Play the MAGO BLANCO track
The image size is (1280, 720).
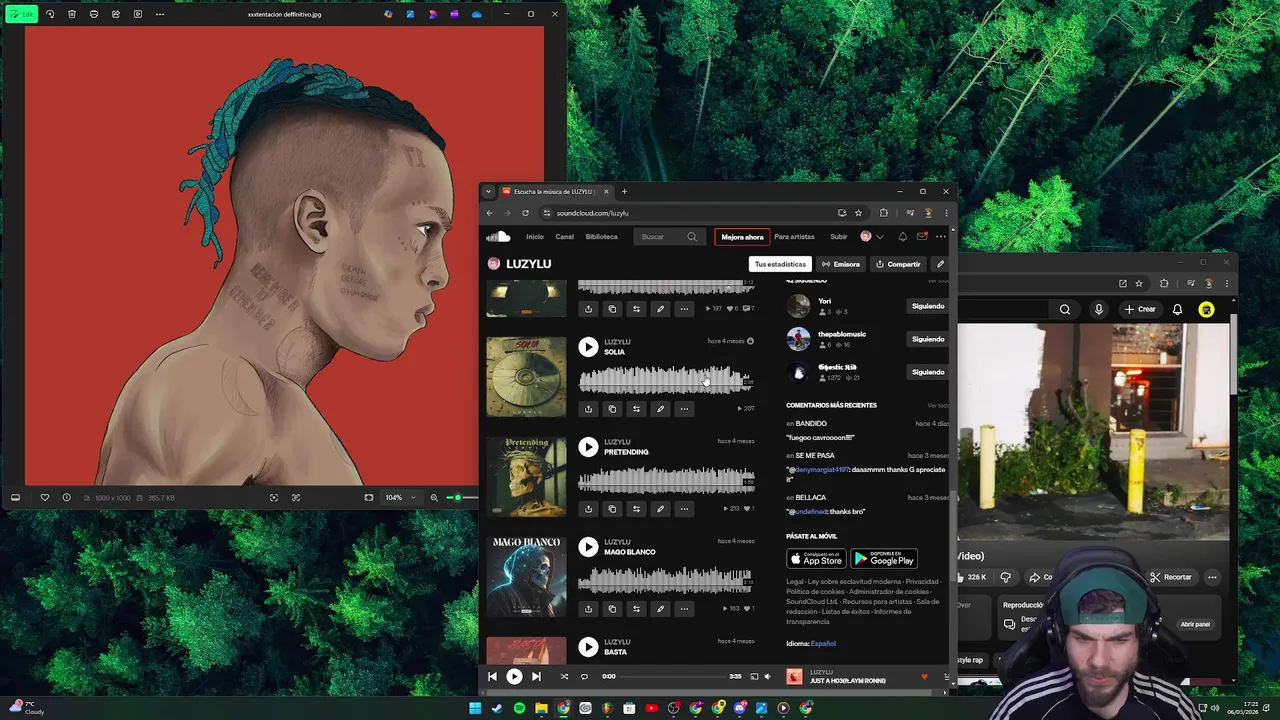coord(588,547)
